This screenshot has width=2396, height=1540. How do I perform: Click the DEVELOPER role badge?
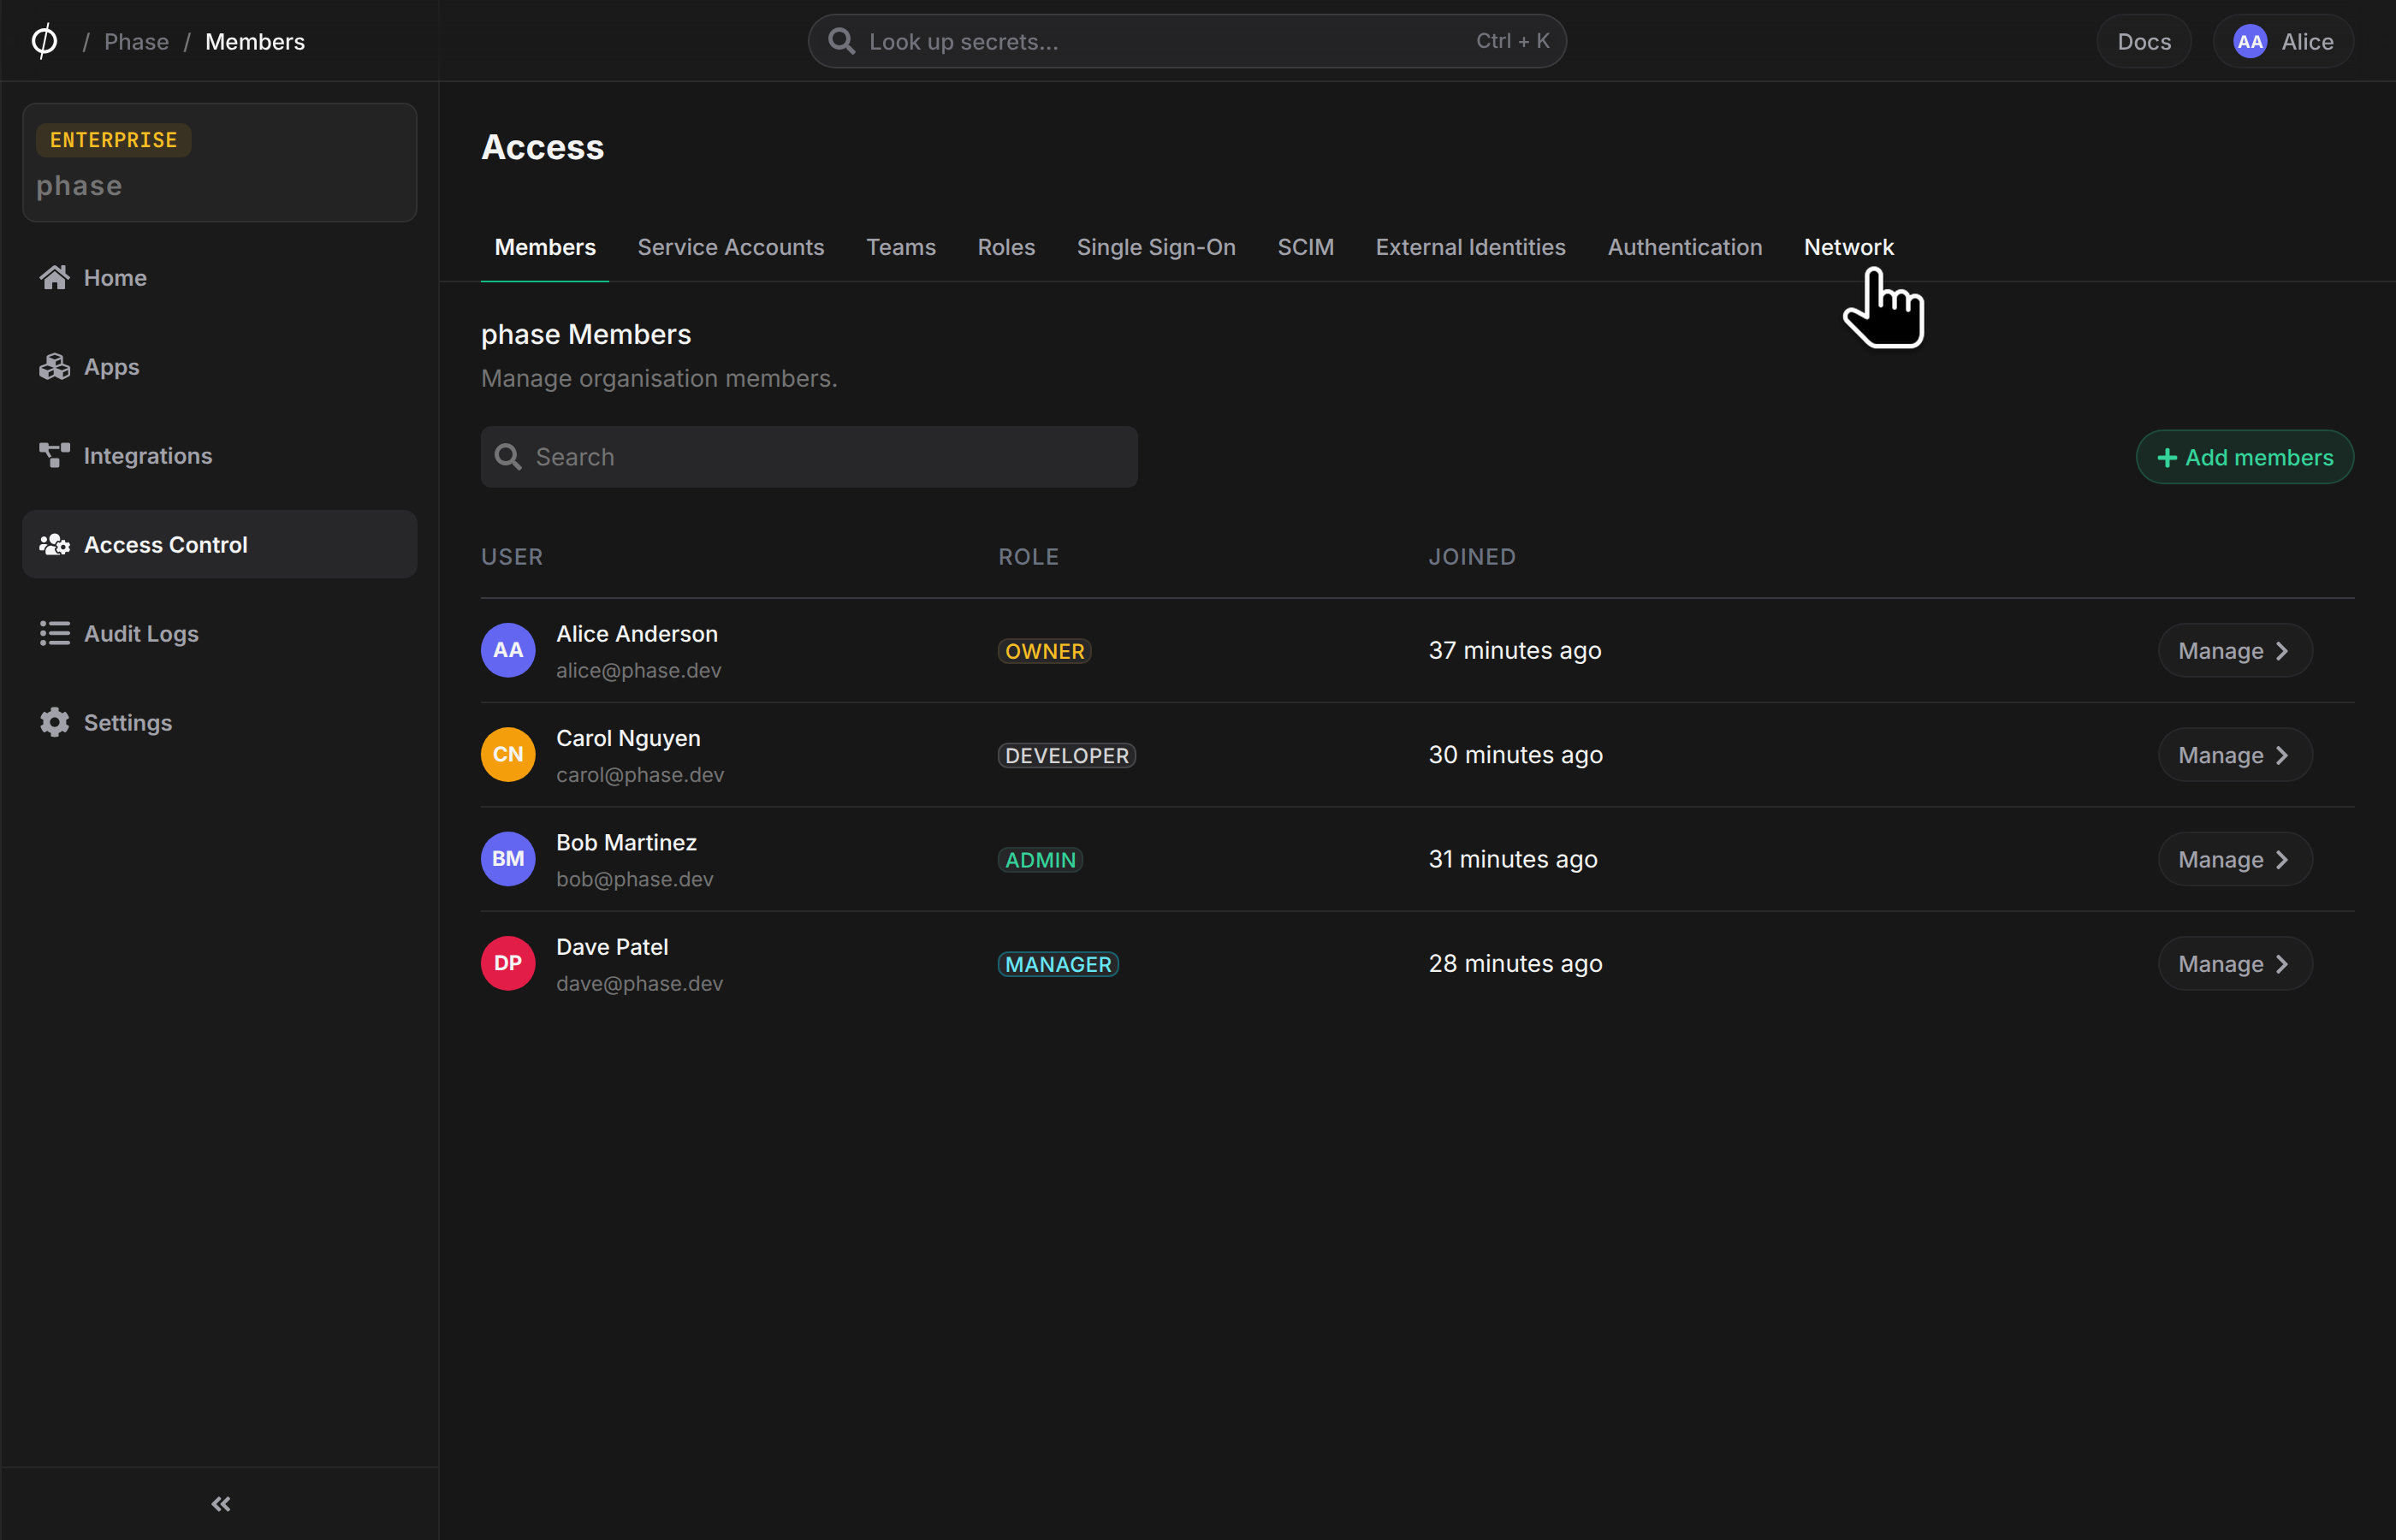pyautogui.click(x=1067, y=756)
